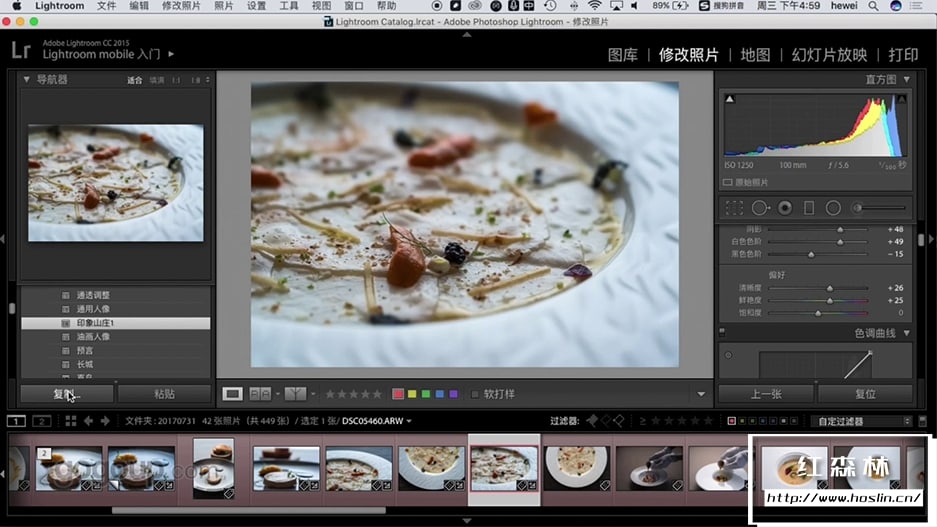Select the Spot Removal tool

click(760, 208)
